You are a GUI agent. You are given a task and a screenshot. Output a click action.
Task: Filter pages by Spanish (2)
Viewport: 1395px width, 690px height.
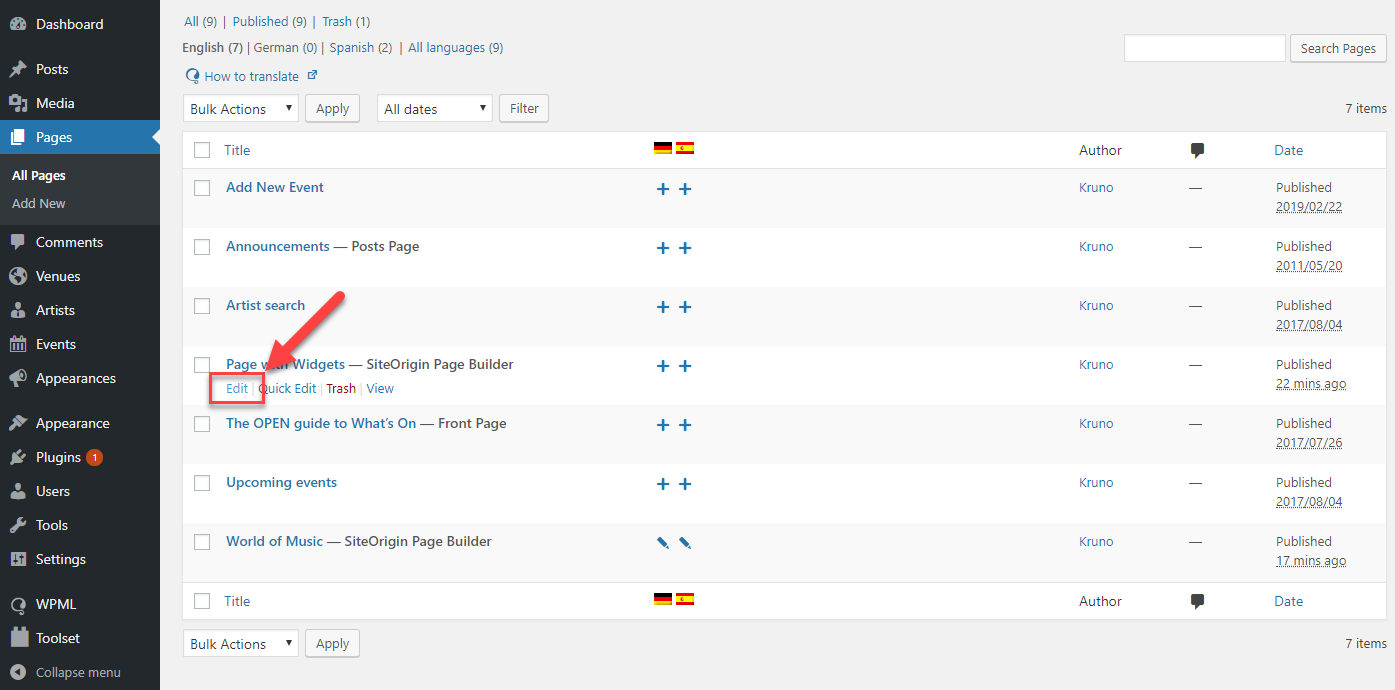click(361, 47)
